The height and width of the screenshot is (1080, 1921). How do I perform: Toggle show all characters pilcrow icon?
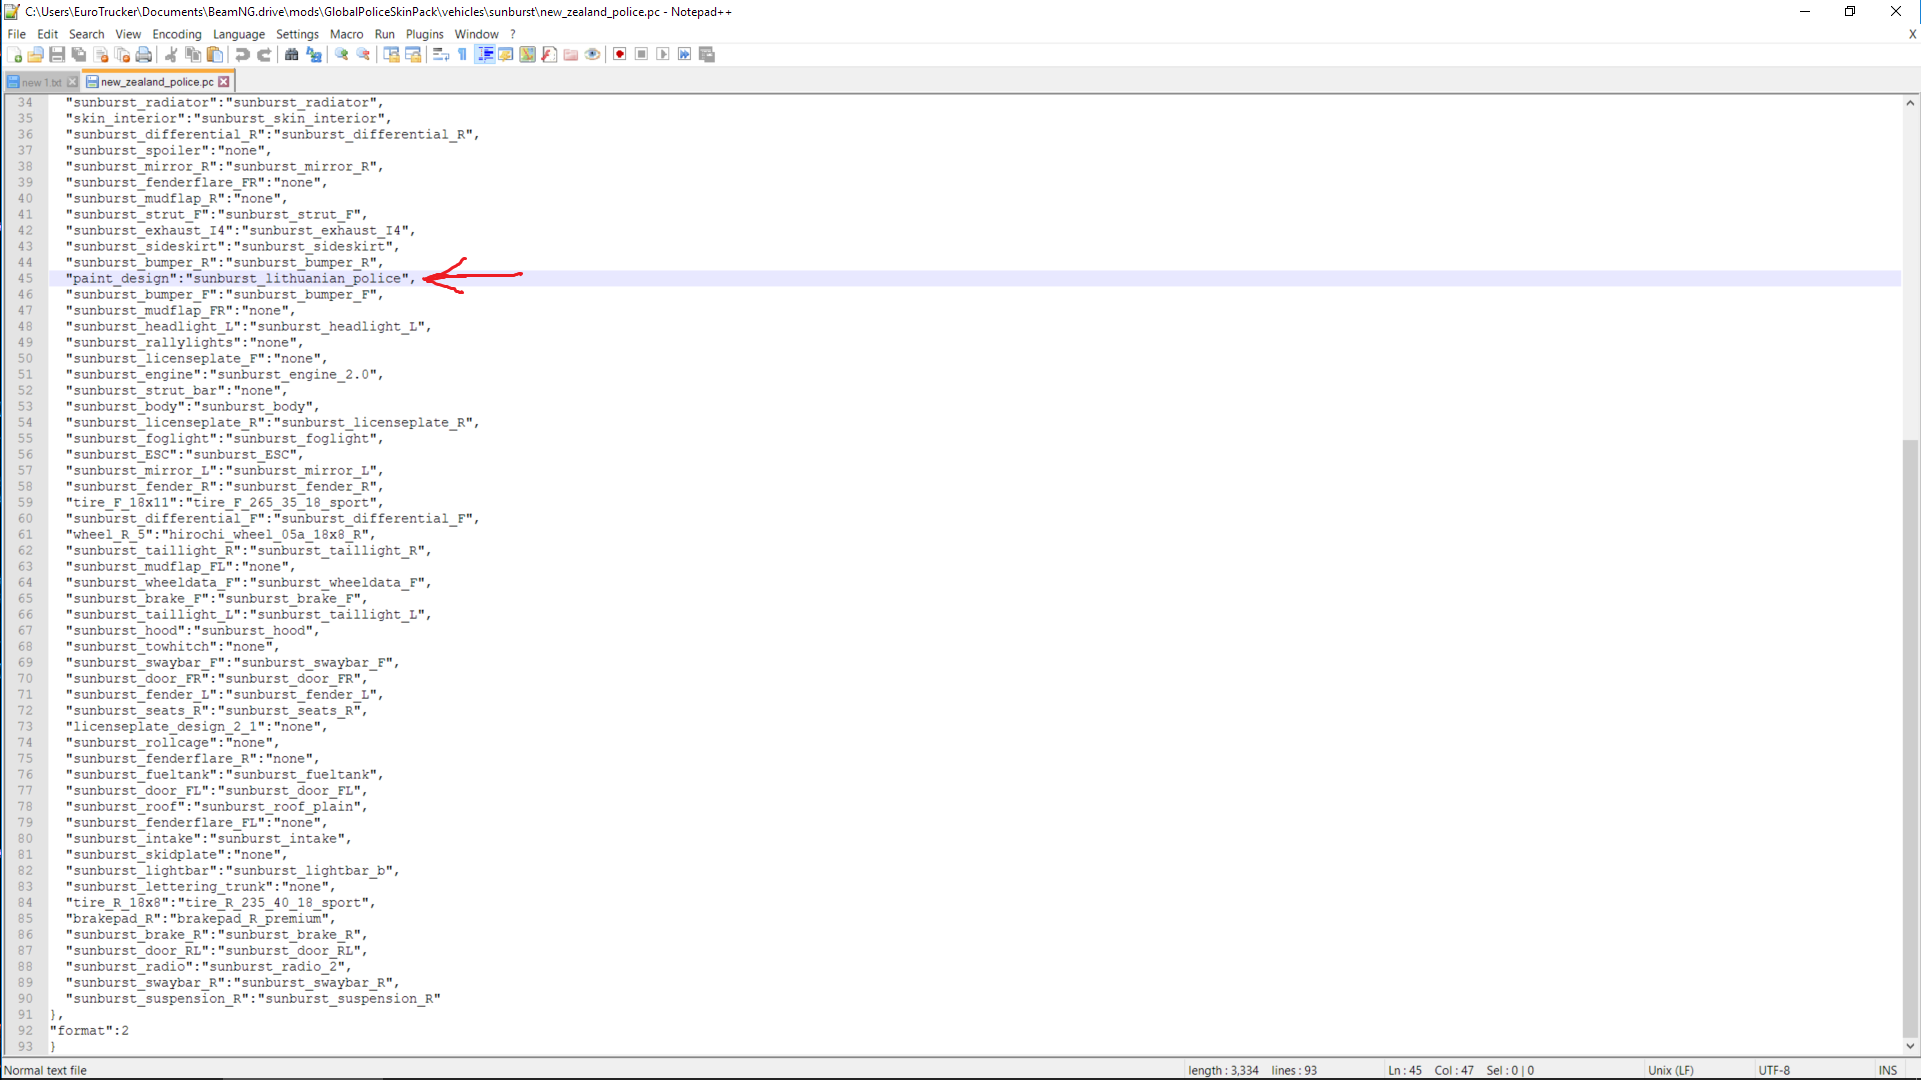[463, 54]
